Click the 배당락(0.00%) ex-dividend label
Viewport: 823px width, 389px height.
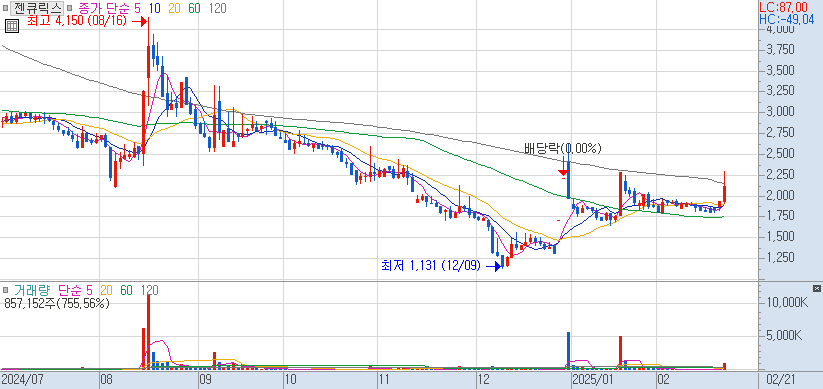[563, 149]
